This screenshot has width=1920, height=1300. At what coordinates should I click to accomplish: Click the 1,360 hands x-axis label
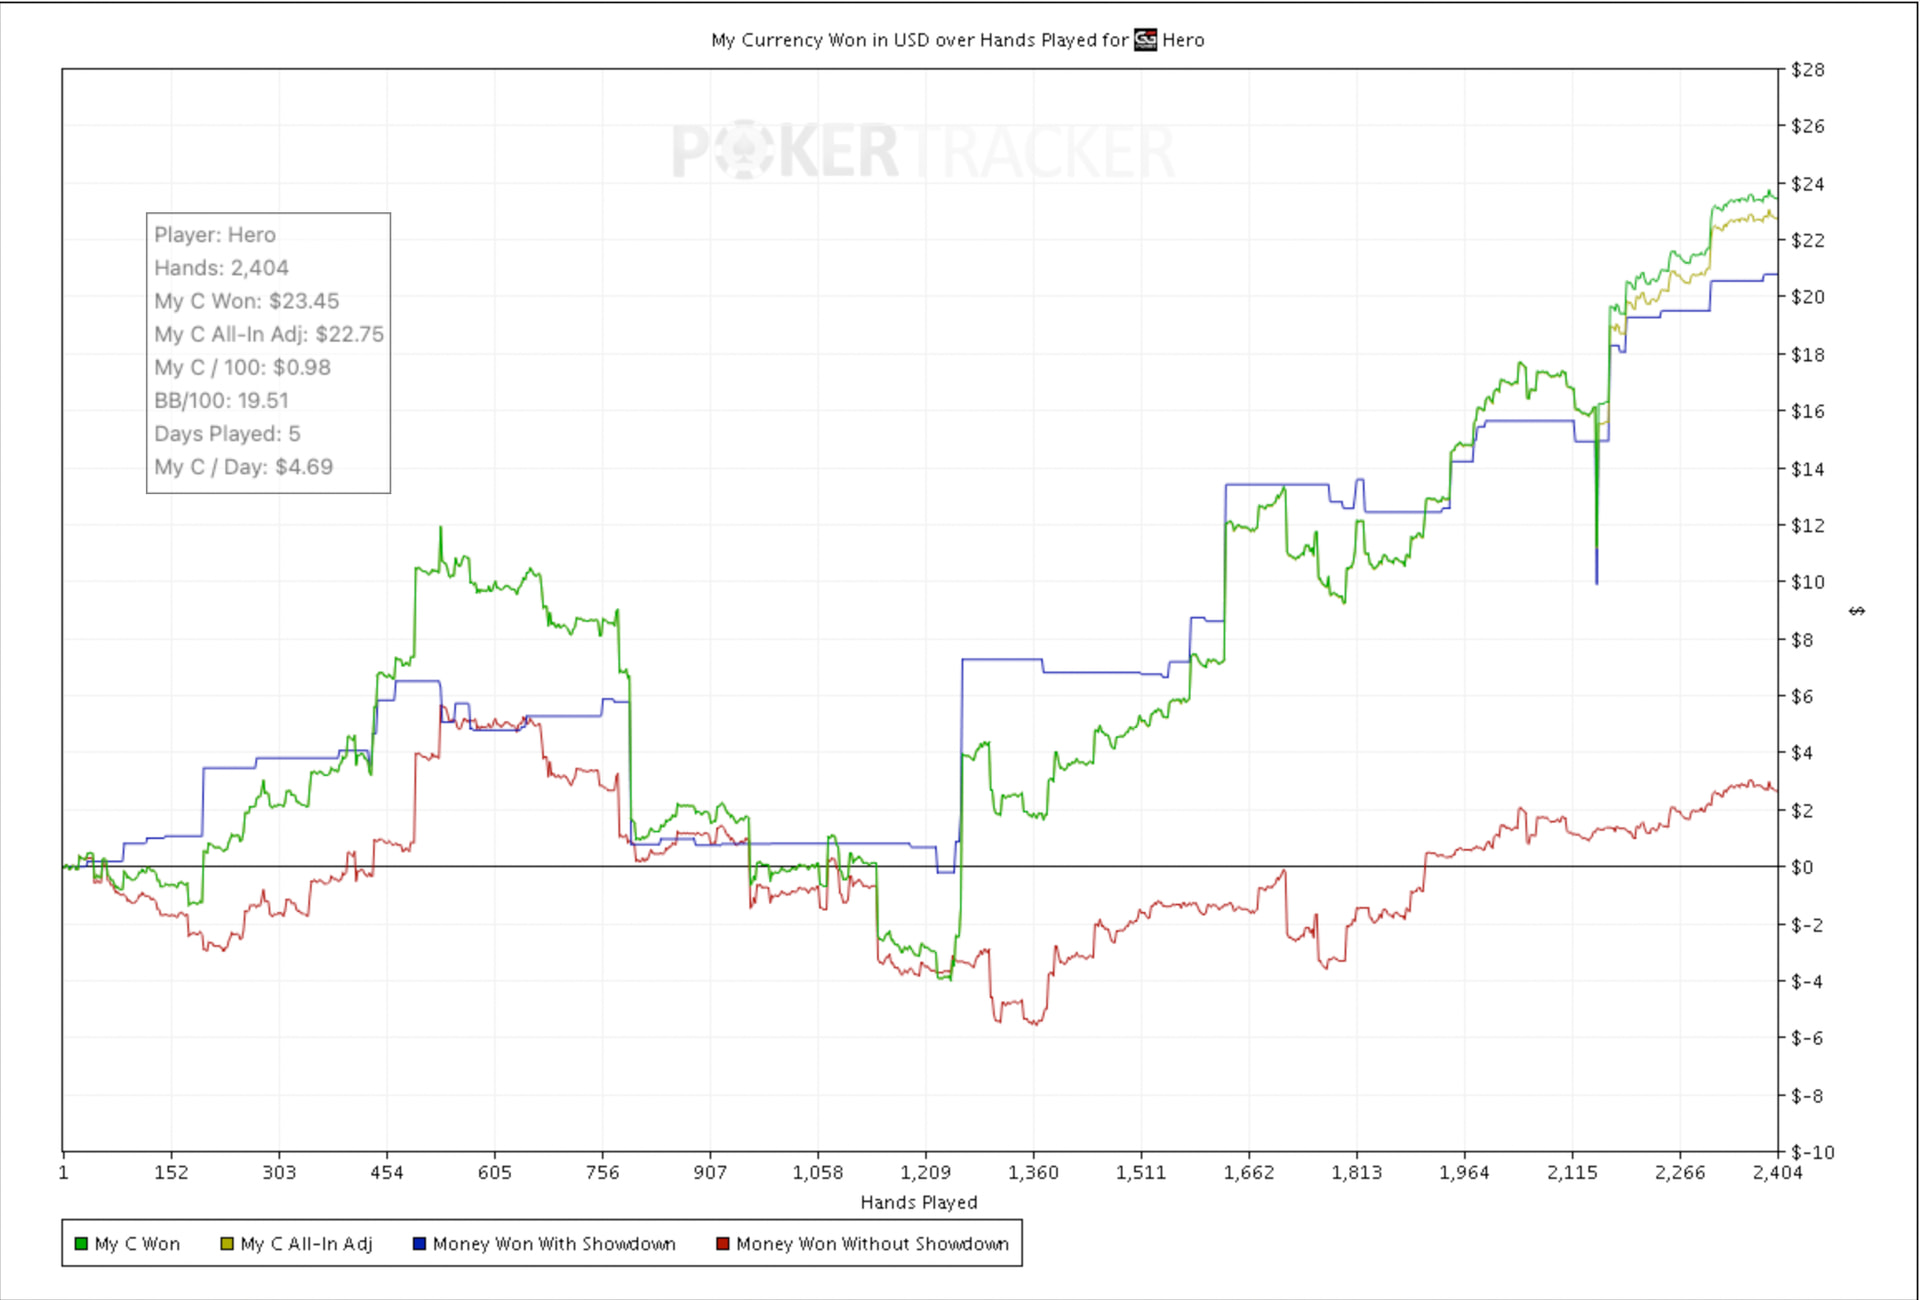point(1033,1172)
